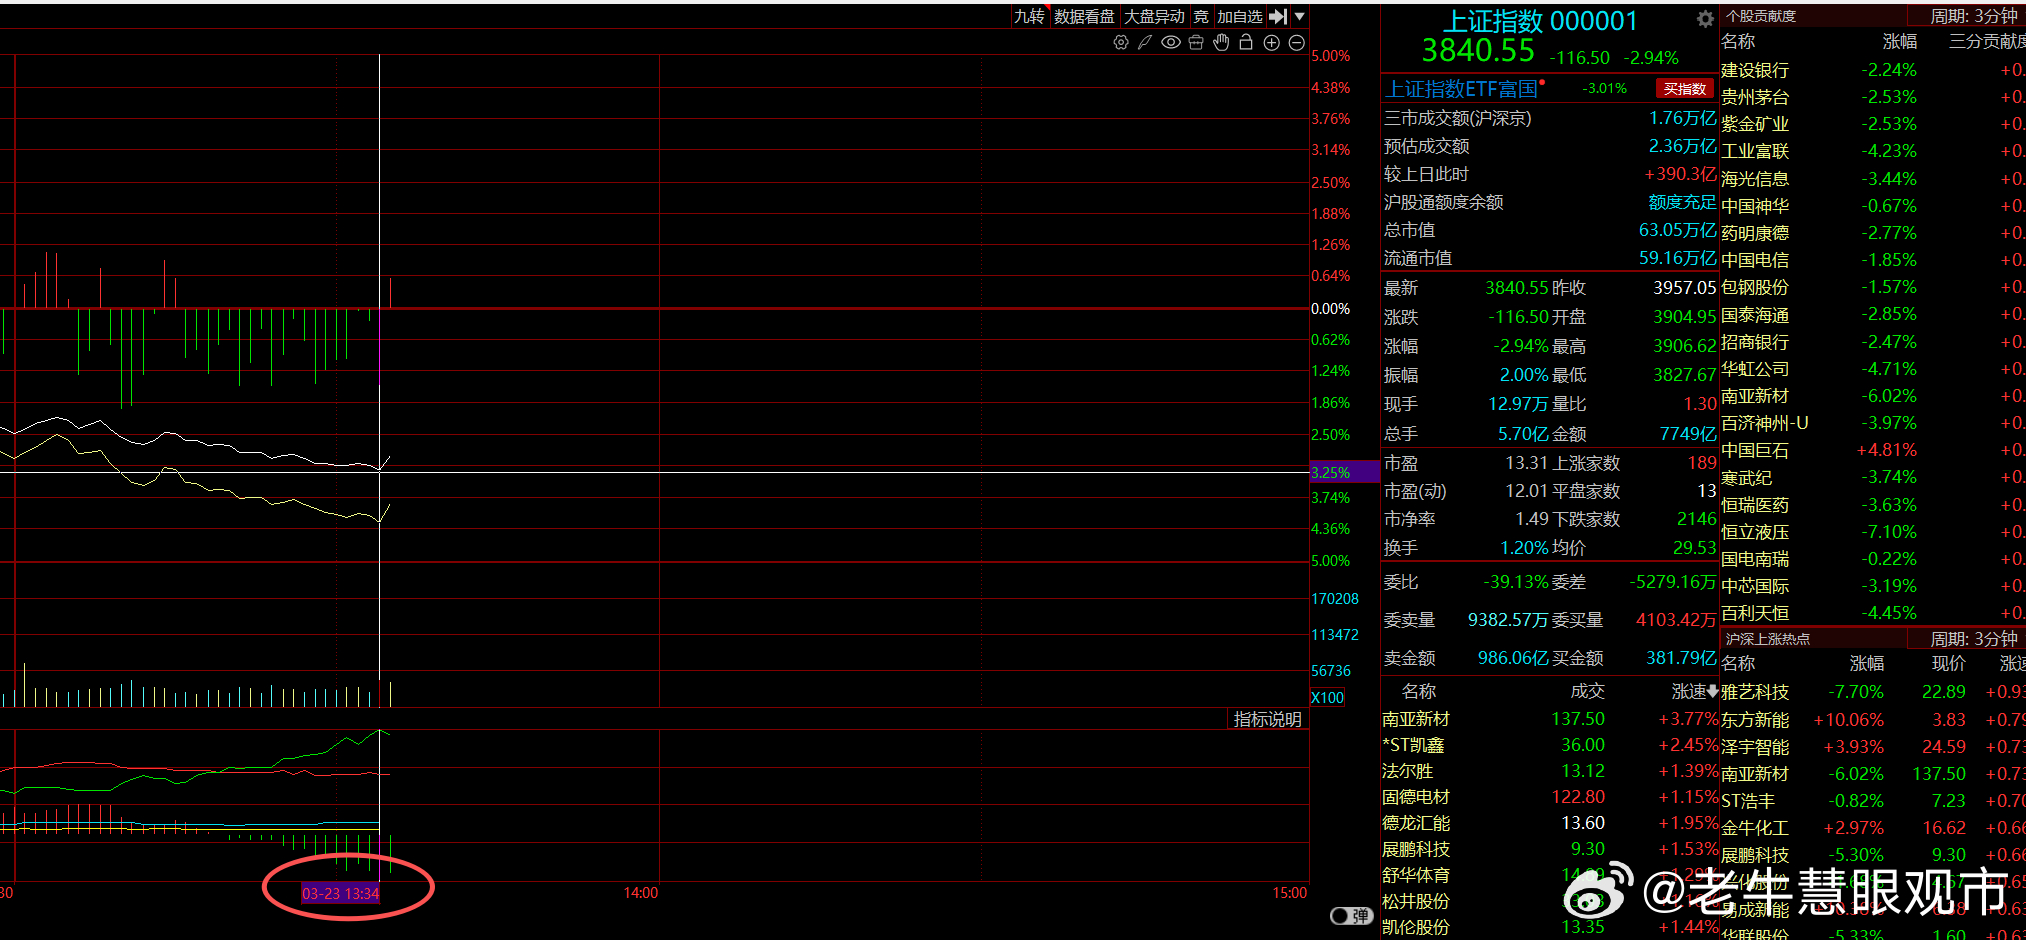Select 海光信息 in contribution list
The height and width of the screenshot is (940, 2026).
point(1755,179)
